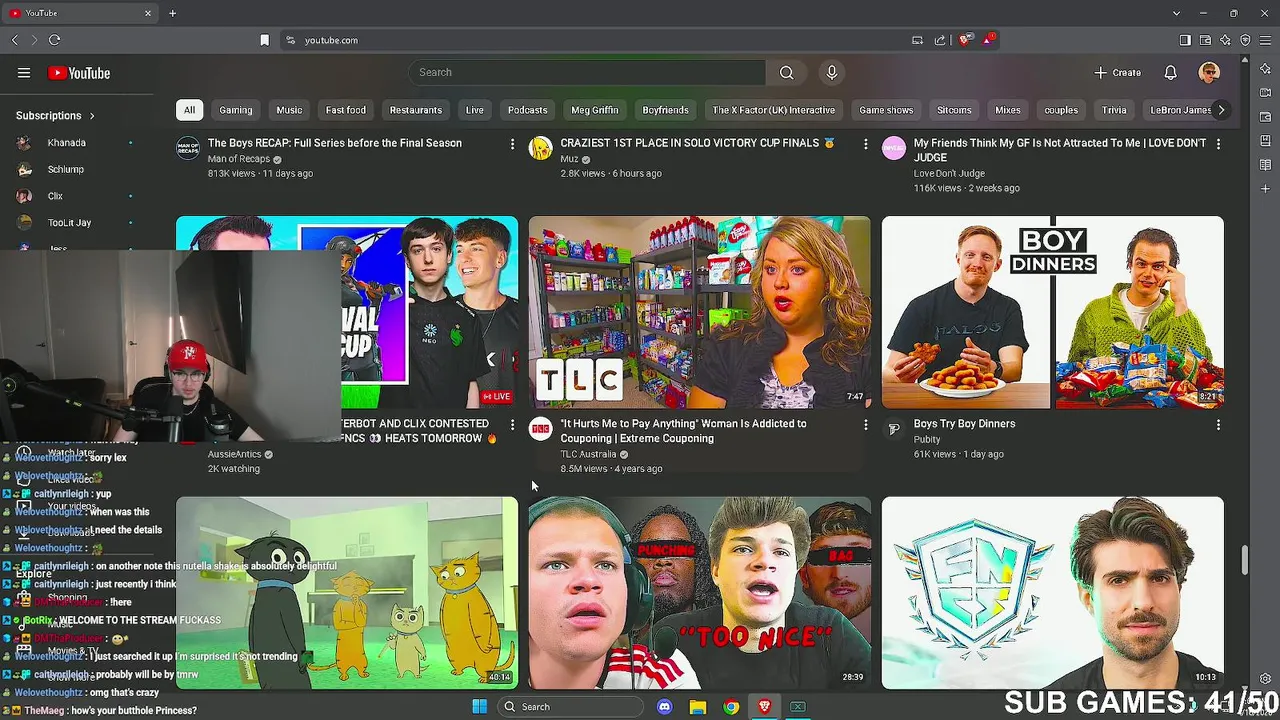Open the TOO NICE video thumbnail
The width and height of the screenshot is (1280, 720).
[699, 593]
